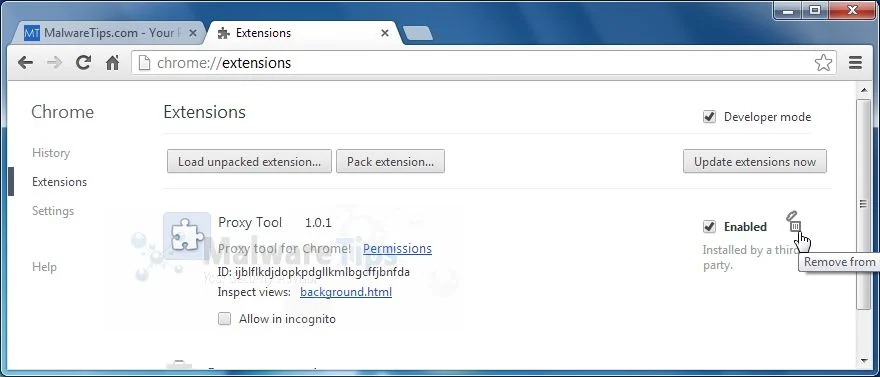The width and height of the screenshot is (880, 377).
Task: Open the Permissions link for Proxy Tool
Action: [x=397, y=248]
